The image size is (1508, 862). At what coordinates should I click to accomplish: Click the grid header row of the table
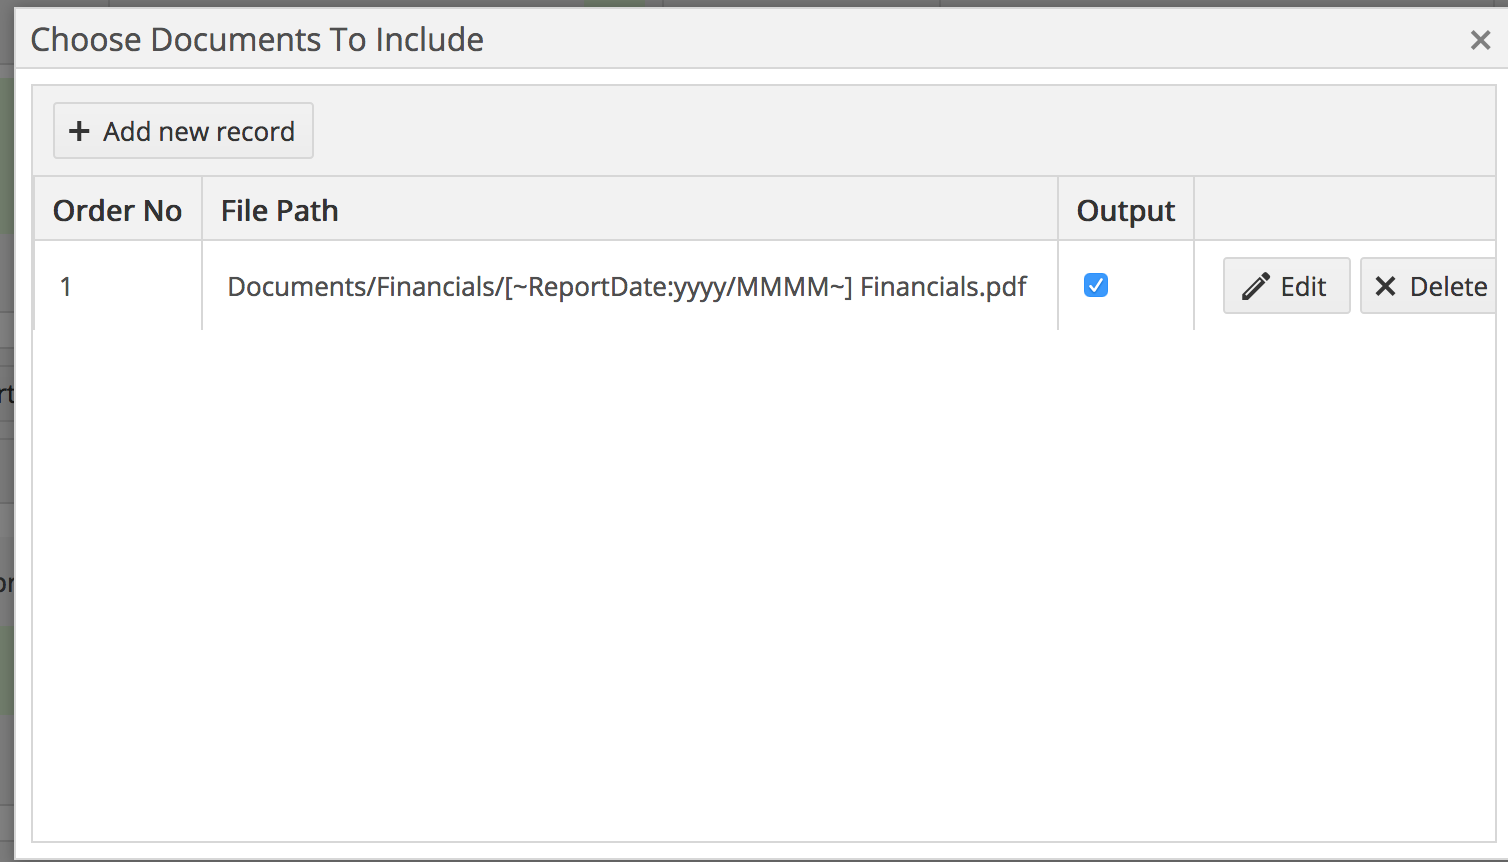(600, 210)
